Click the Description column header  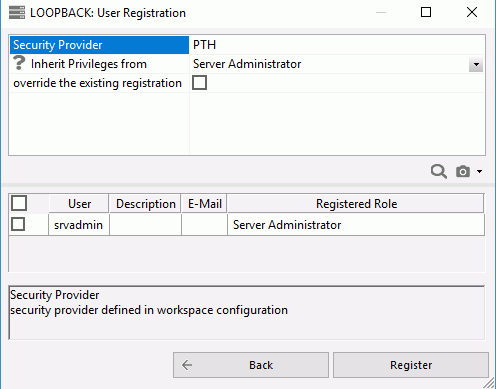coord(145,204)
